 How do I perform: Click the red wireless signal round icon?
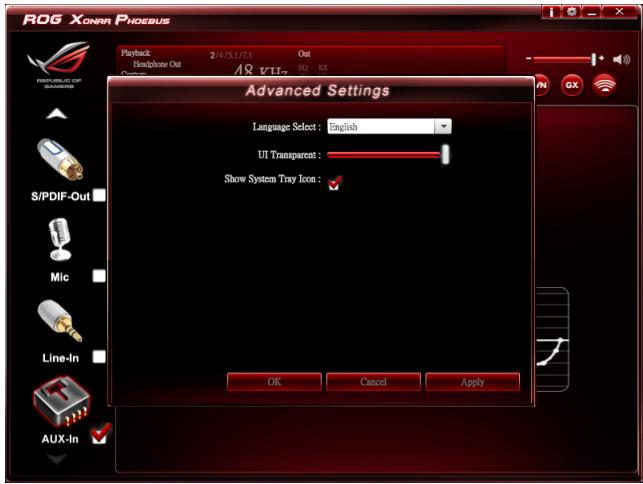[x=604, y=85]
